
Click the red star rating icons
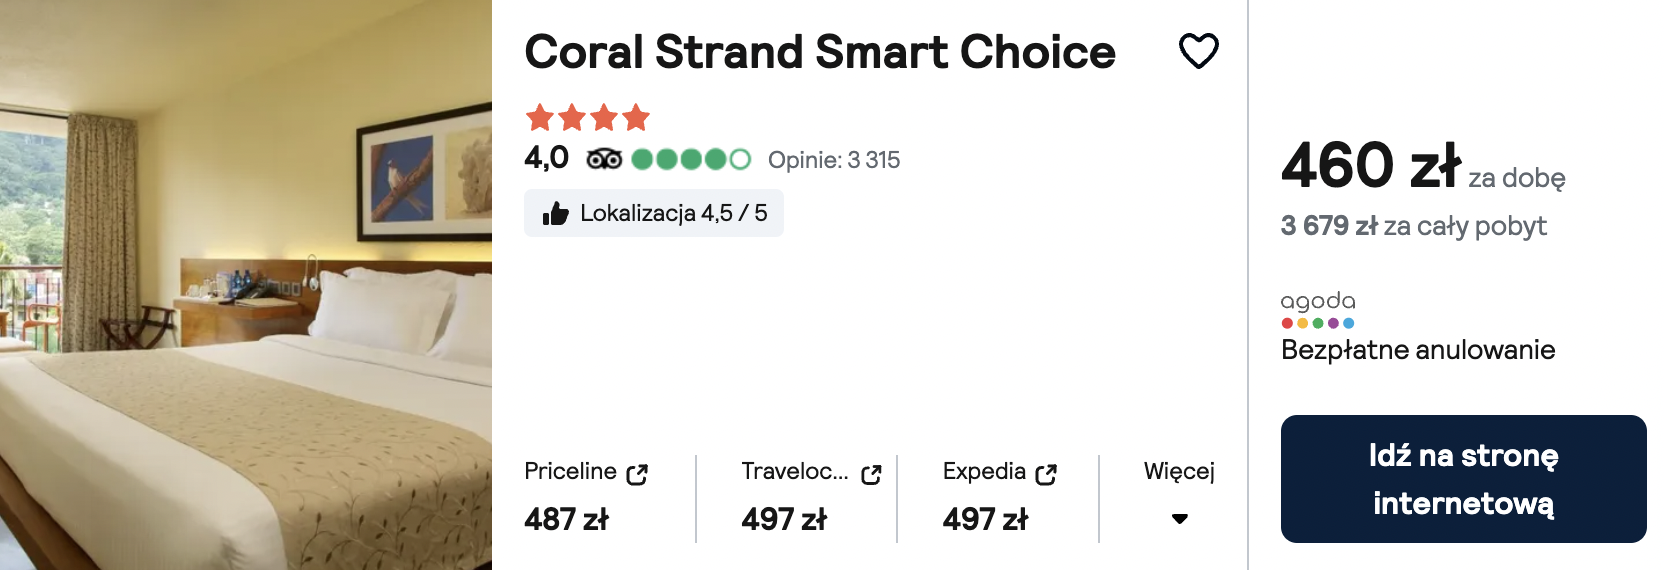588,118
